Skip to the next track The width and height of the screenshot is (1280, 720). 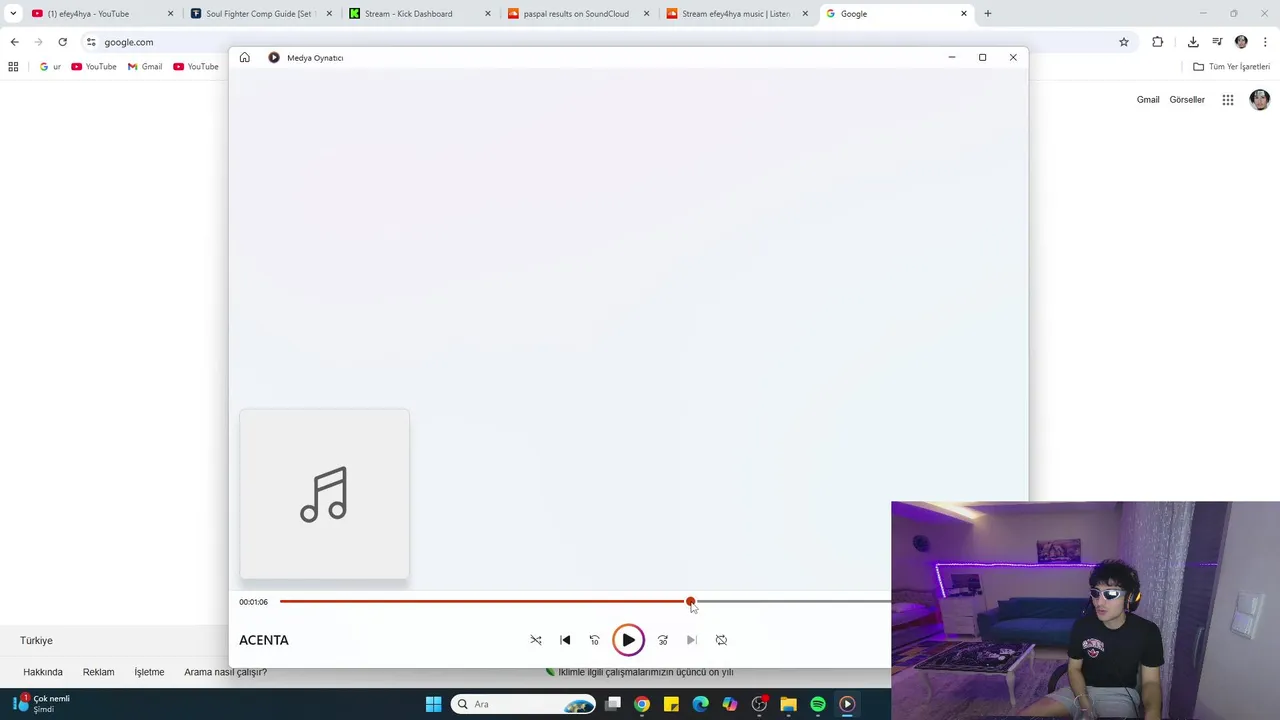[x=691, y=640]
